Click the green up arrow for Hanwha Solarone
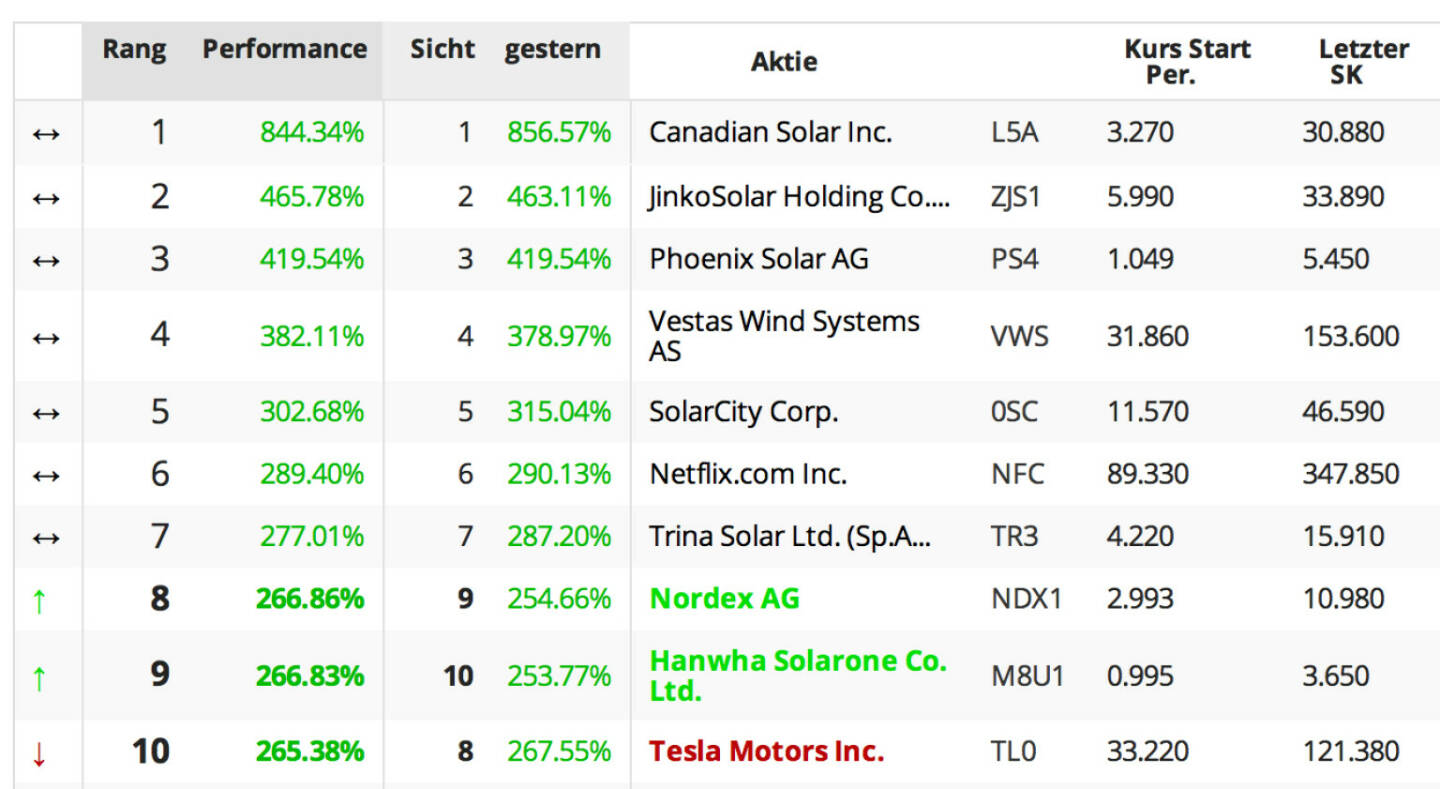Screen dimensions: 1440x789 click(x=39, y=677)
